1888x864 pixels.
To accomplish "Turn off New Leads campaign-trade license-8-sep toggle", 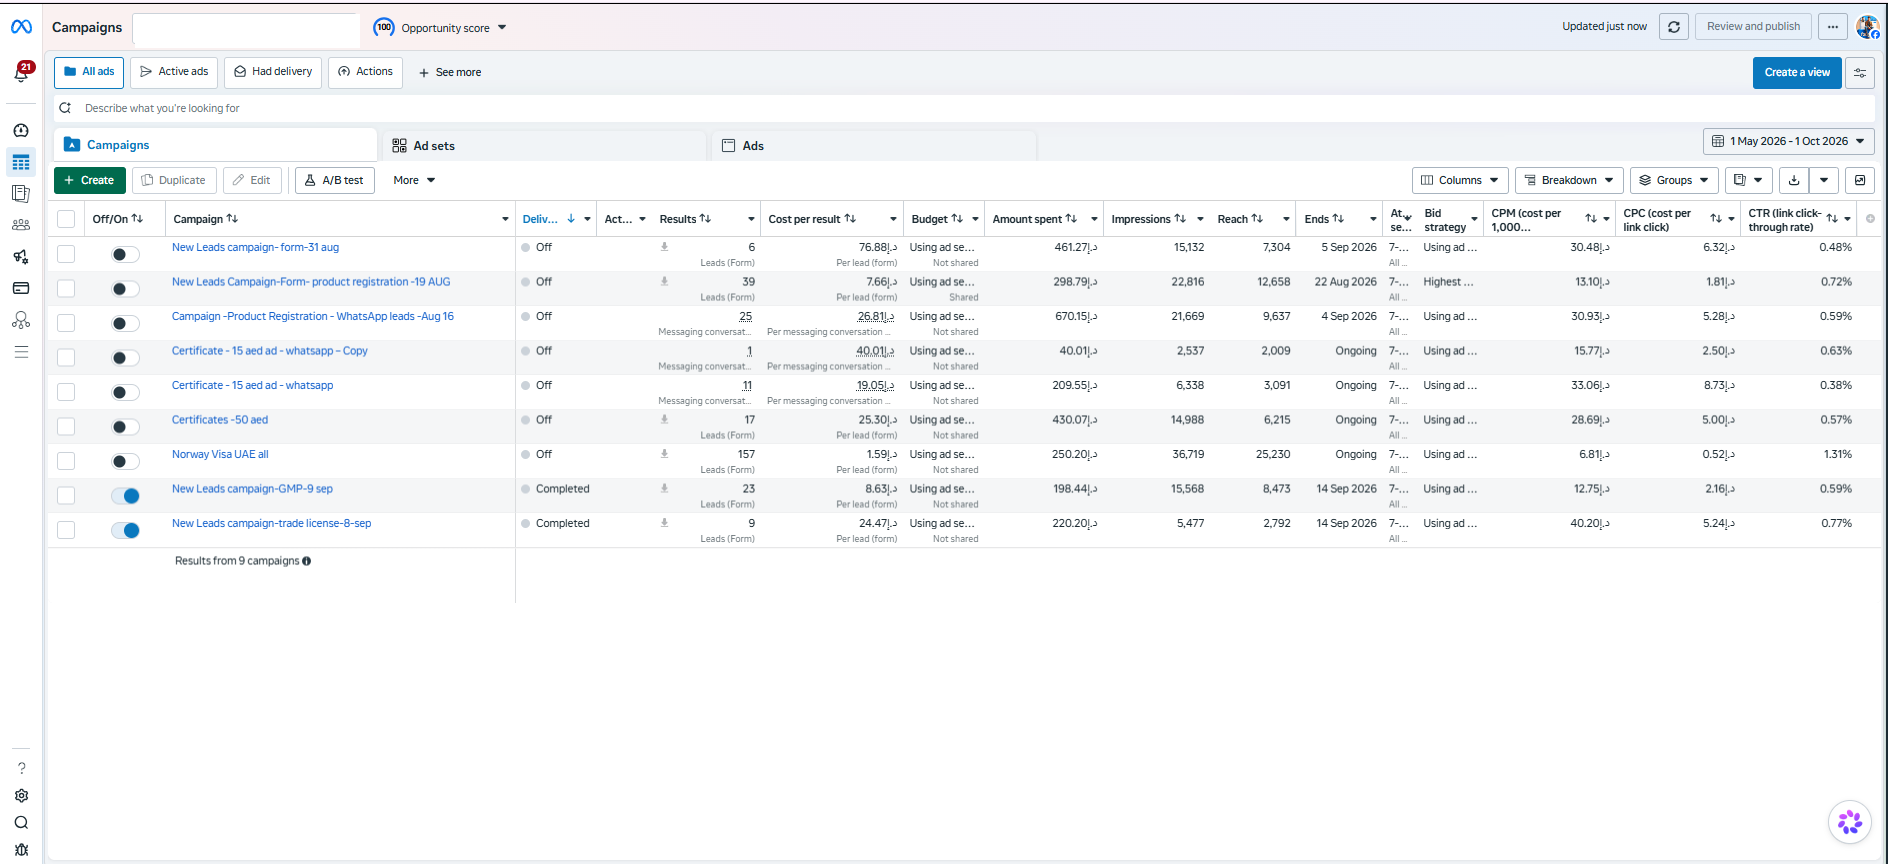I will click(x=125, y=531).
